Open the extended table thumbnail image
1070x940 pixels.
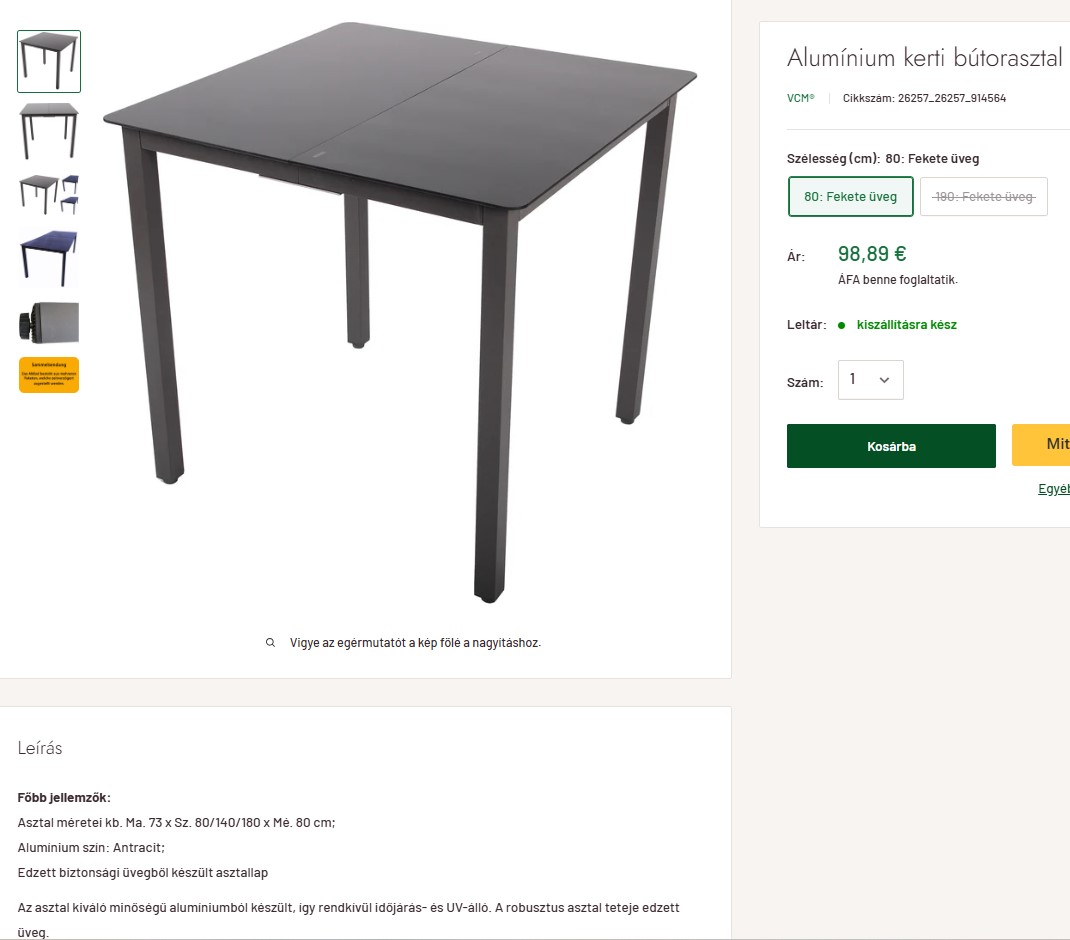(x=49, y=131)
